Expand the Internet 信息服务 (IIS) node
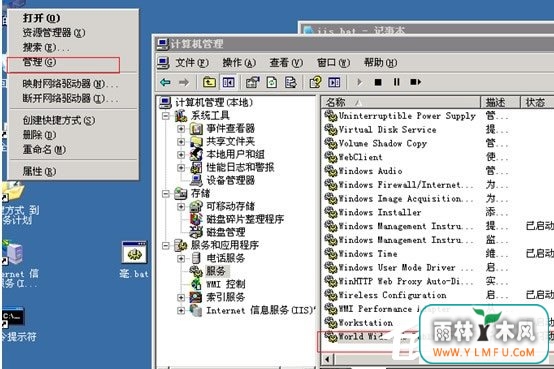The image size is (554, 369). [181, 311]
